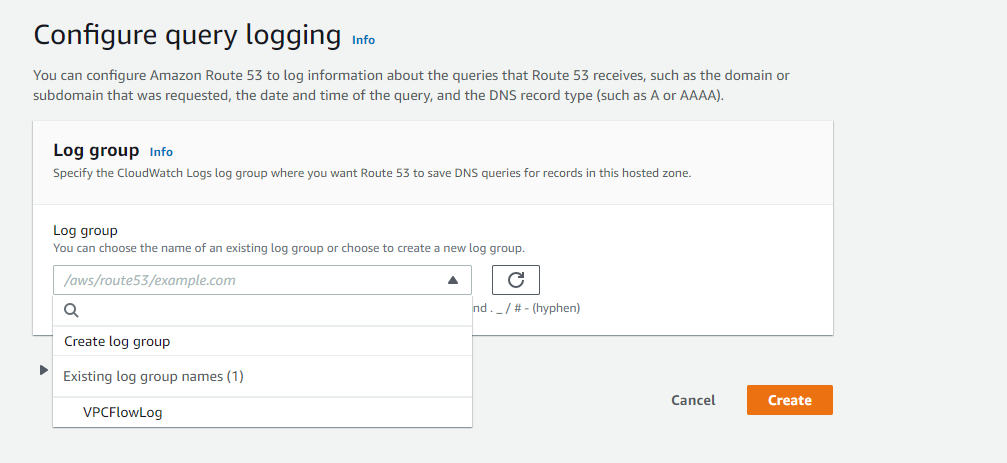Open Info link next to Log group heading
The width and height of the screenshot is (1007, 463).
(x=161, y=152)
